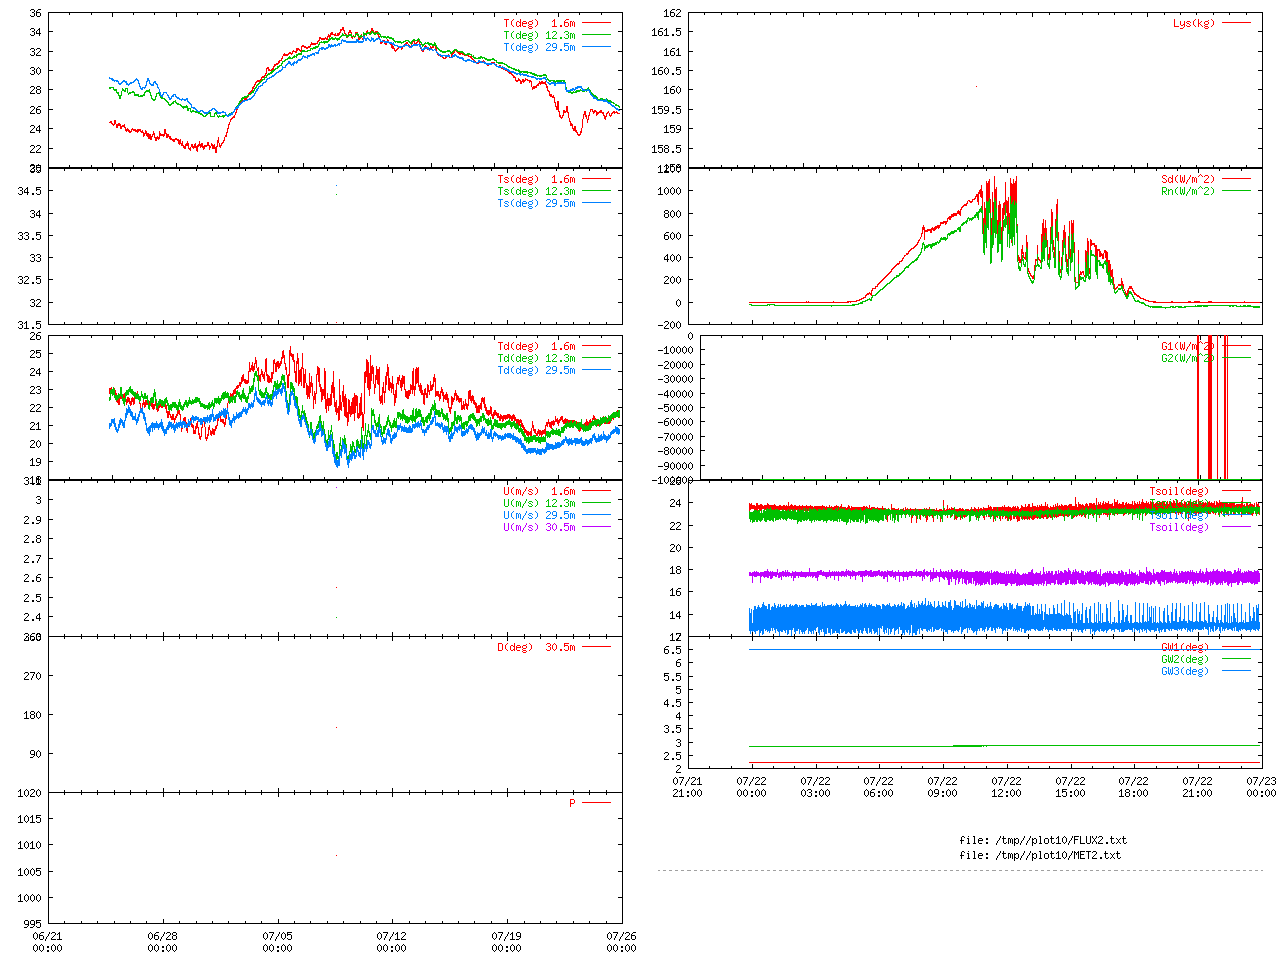Click the magenta Tsoil(deg) legend line
This screenshot has width=1280, height=960.
(x=1236, y=527)
